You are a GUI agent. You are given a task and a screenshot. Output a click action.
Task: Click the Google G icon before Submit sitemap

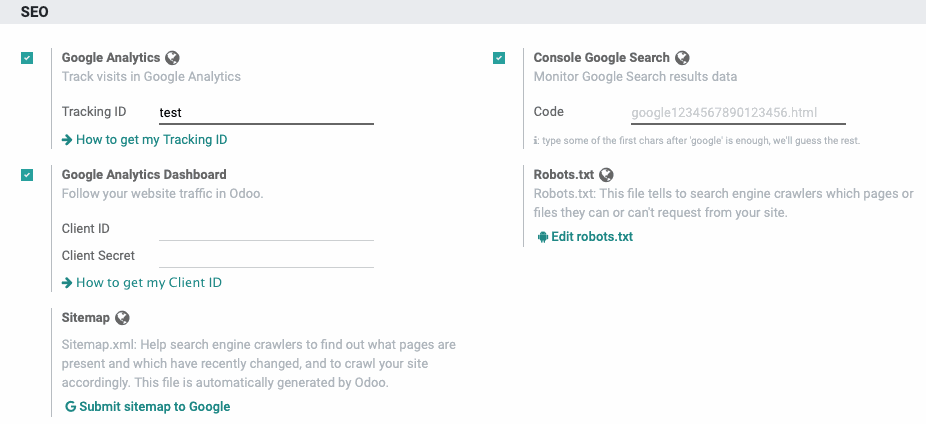point(70,406)
